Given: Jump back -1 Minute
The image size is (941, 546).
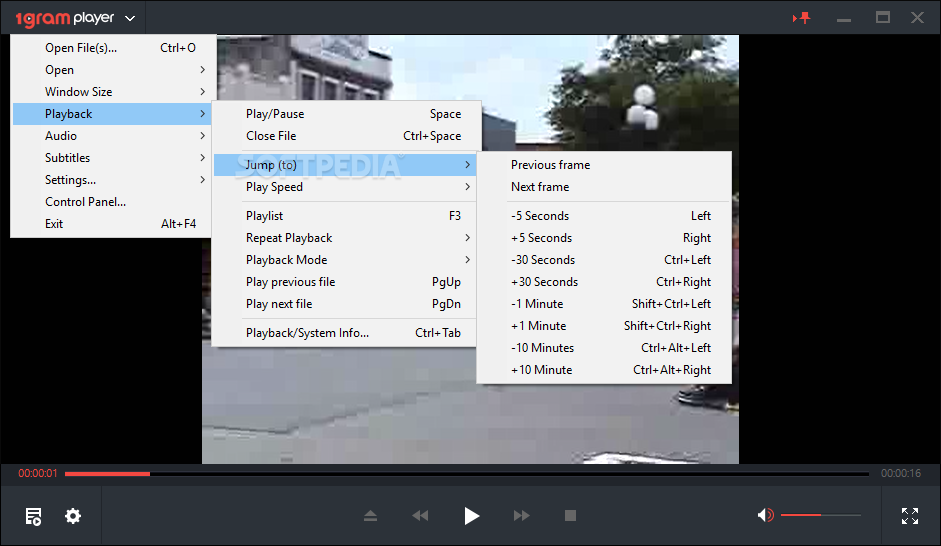Looking at the screenshot, I should [x=604, y=304].
